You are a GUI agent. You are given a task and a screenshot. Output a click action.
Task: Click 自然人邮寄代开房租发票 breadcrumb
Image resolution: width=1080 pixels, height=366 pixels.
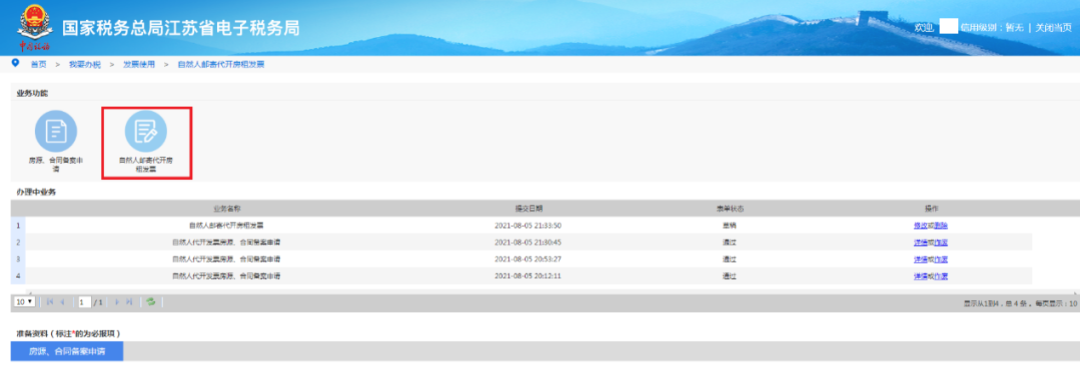[220, 64]
